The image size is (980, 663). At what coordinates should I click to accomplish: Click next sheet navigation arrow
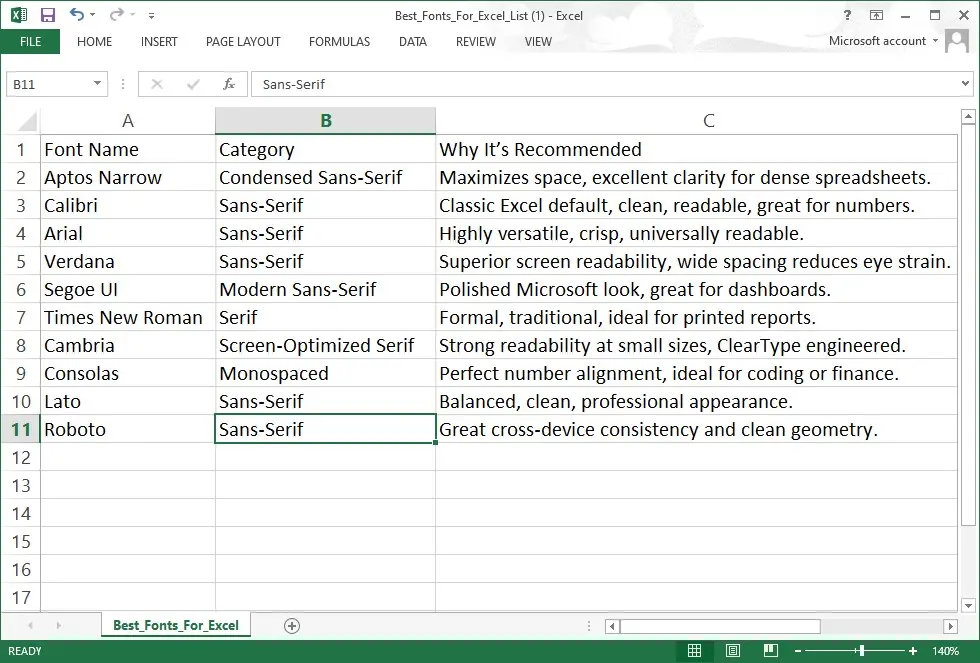59,625
